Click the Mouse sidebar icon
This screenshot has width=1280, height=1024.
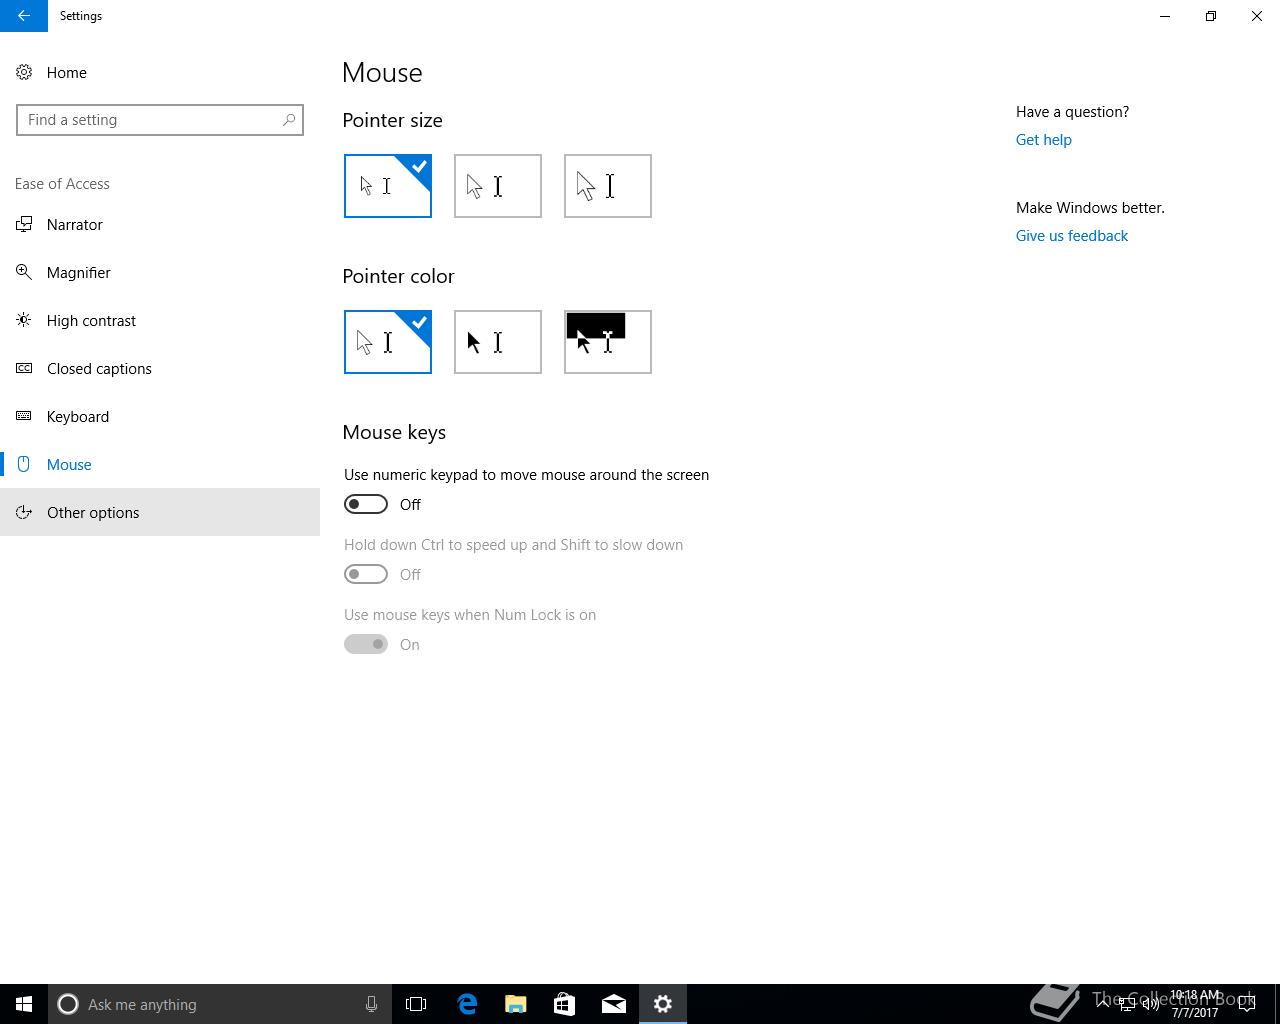click(24, 465)
